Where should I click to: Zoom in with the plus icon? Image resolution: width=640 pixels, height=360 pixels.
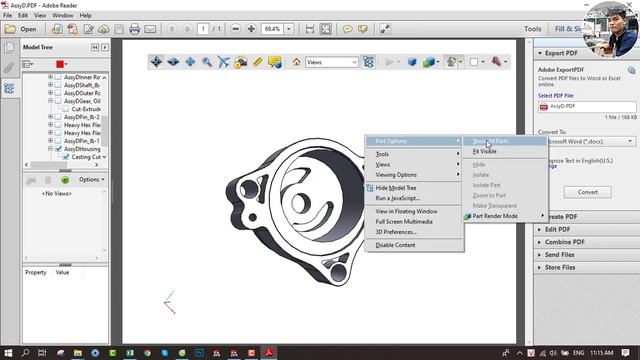click(x=251, y=29)
